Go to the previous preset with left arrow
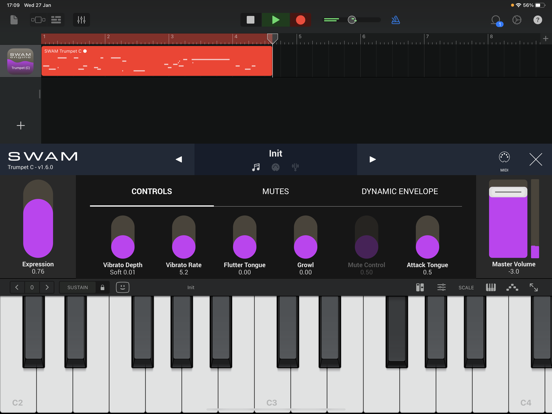 coord(179,159)
